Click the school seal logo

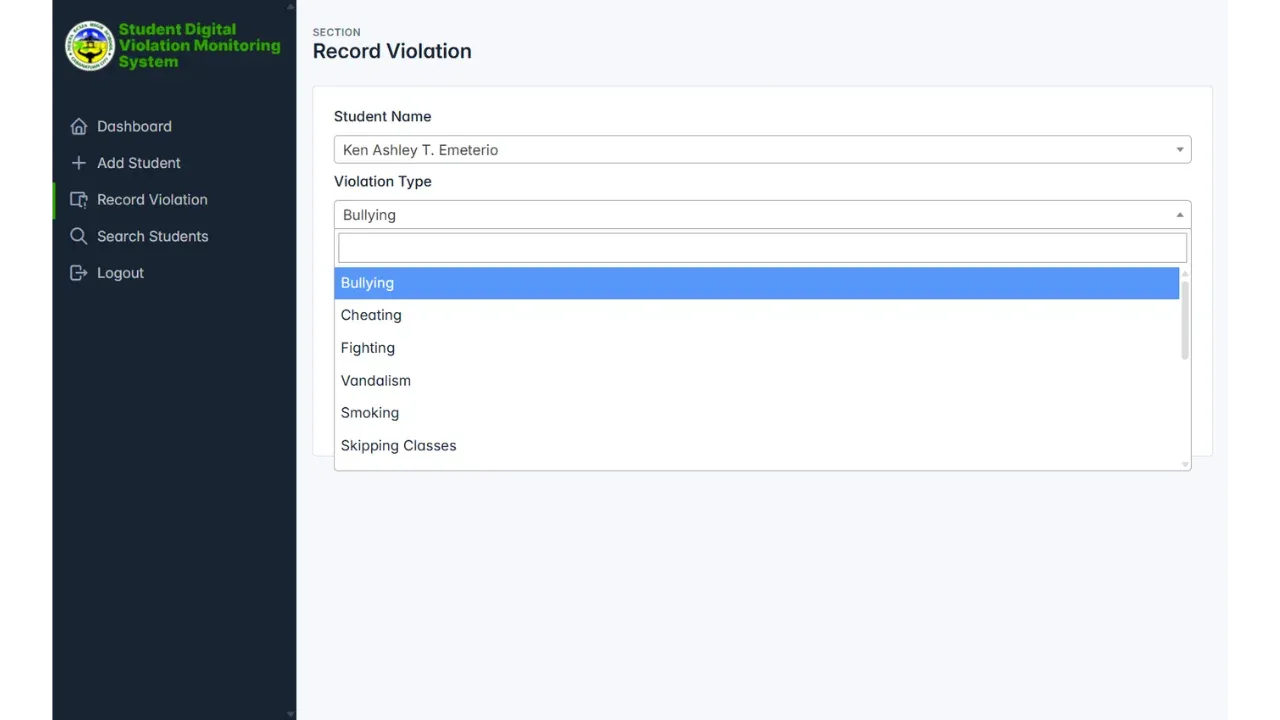(x=89, y=45)
